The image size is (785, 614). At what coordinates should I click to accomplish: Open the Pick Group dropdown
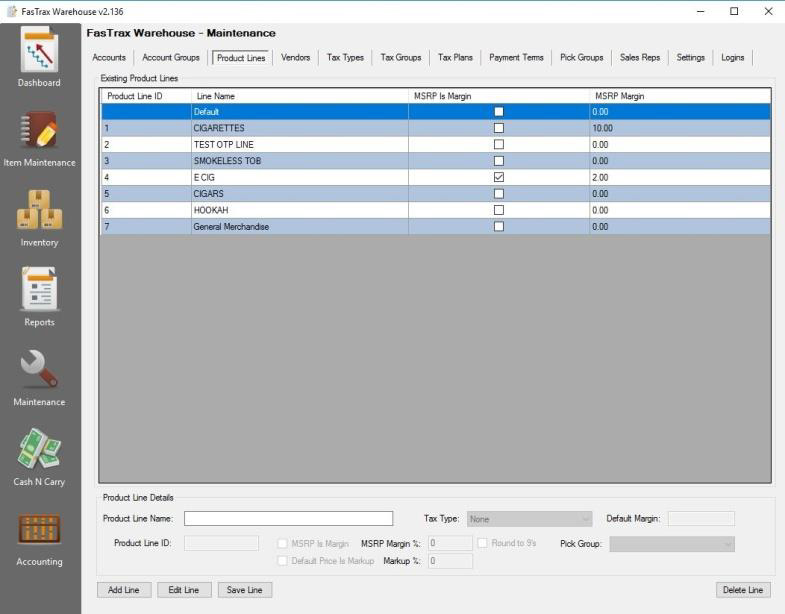pos(672,544)
